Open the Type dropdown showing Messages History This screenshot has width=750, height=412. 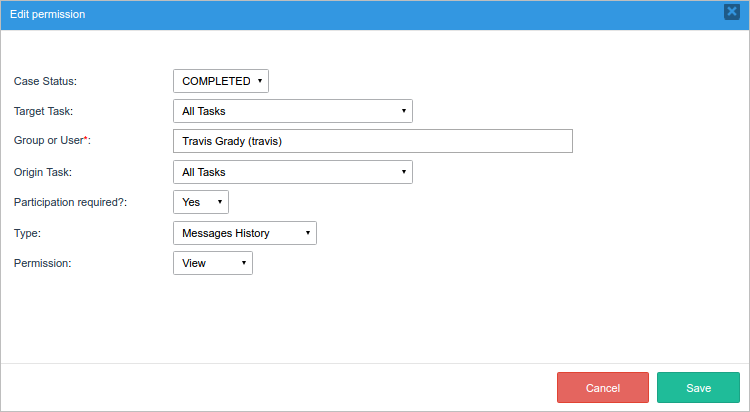(245, 233)
